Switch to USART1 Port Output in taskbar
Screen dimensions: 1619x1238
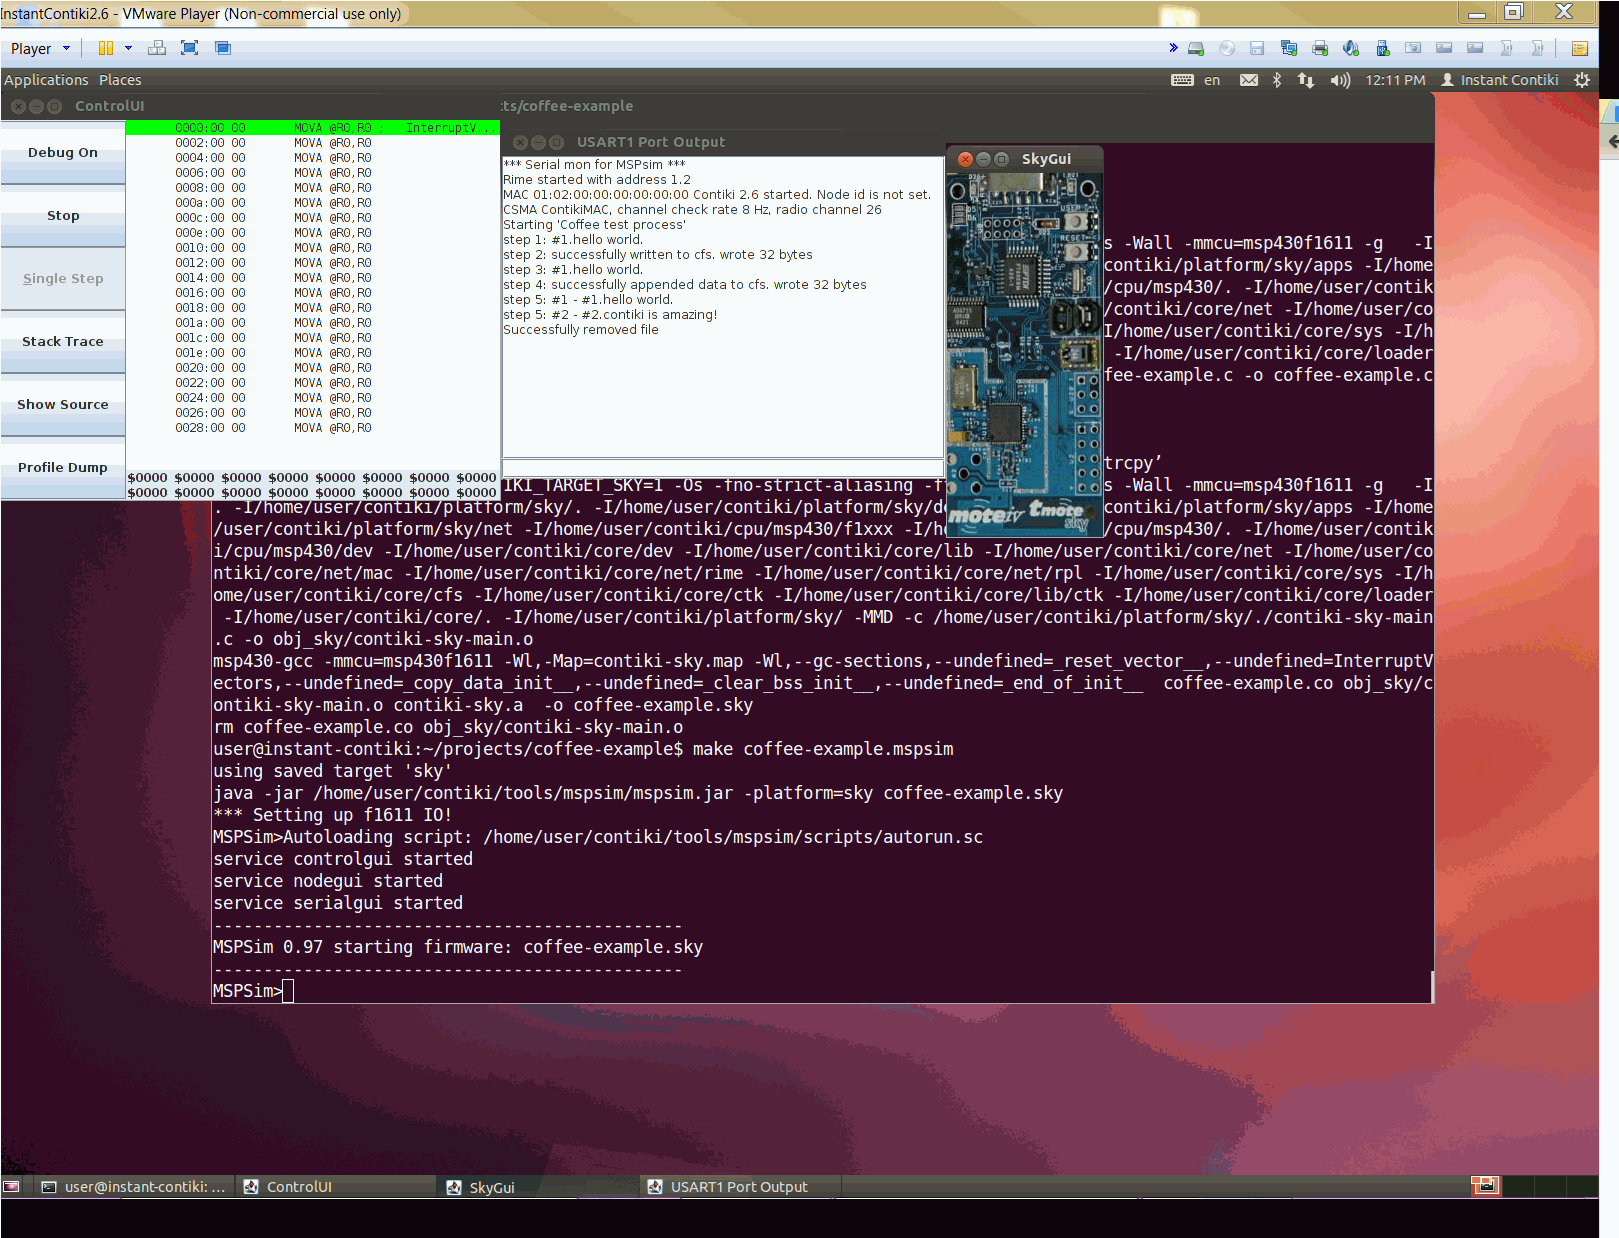(738, 1187)
